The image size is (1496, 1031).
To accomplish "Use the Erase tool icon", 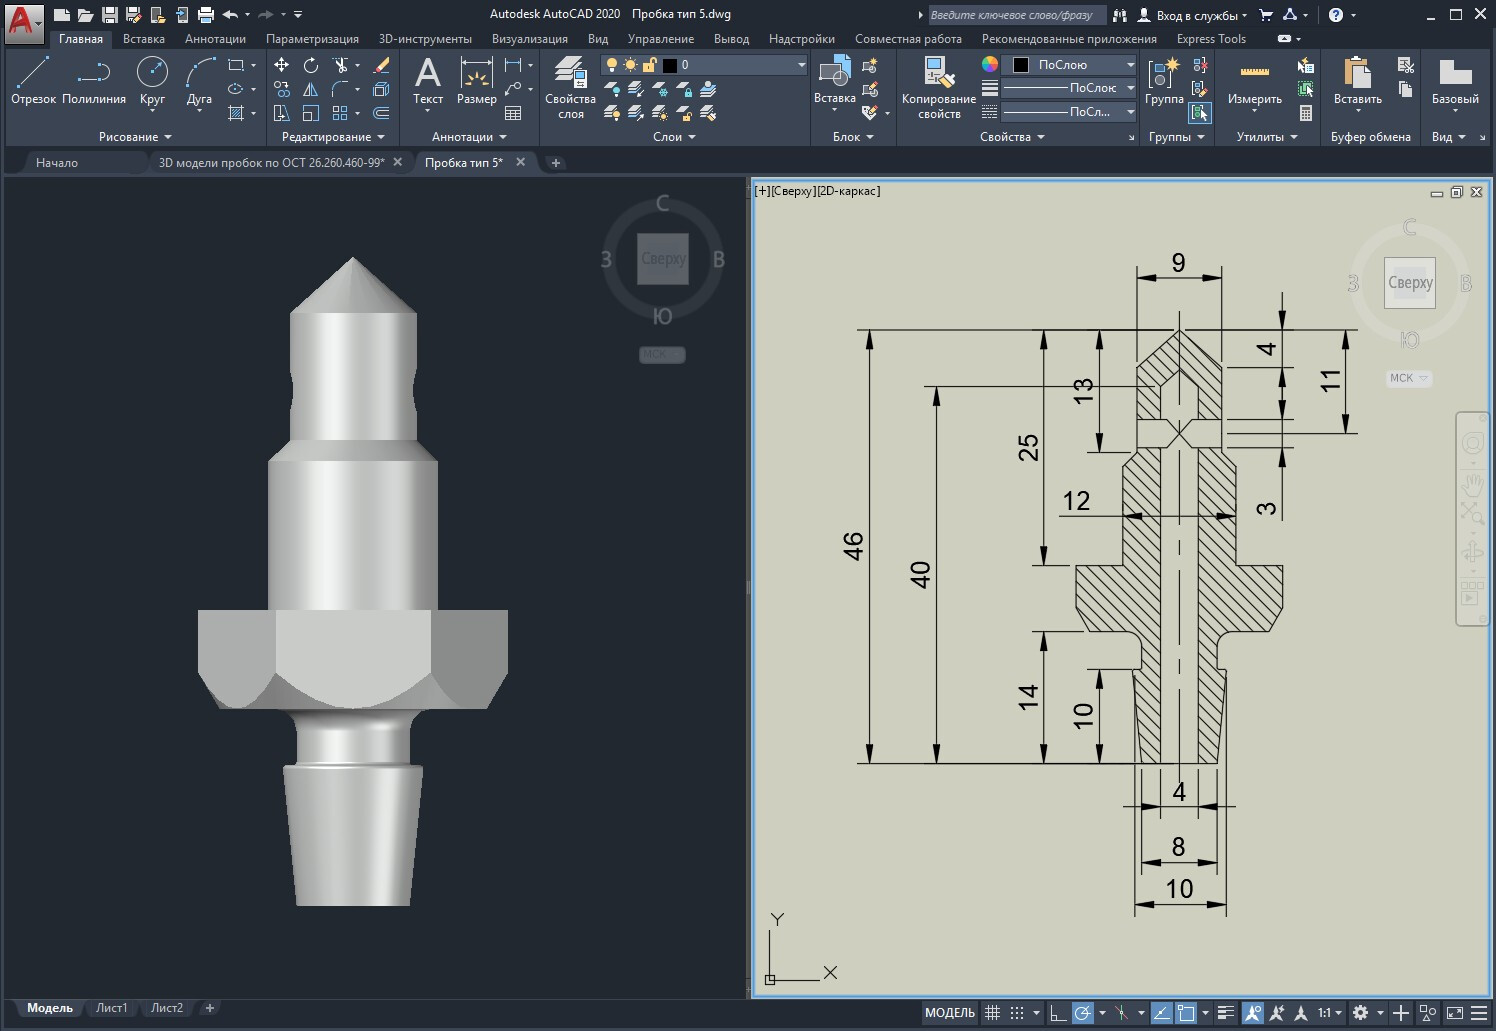I will [x=381, y=65].
